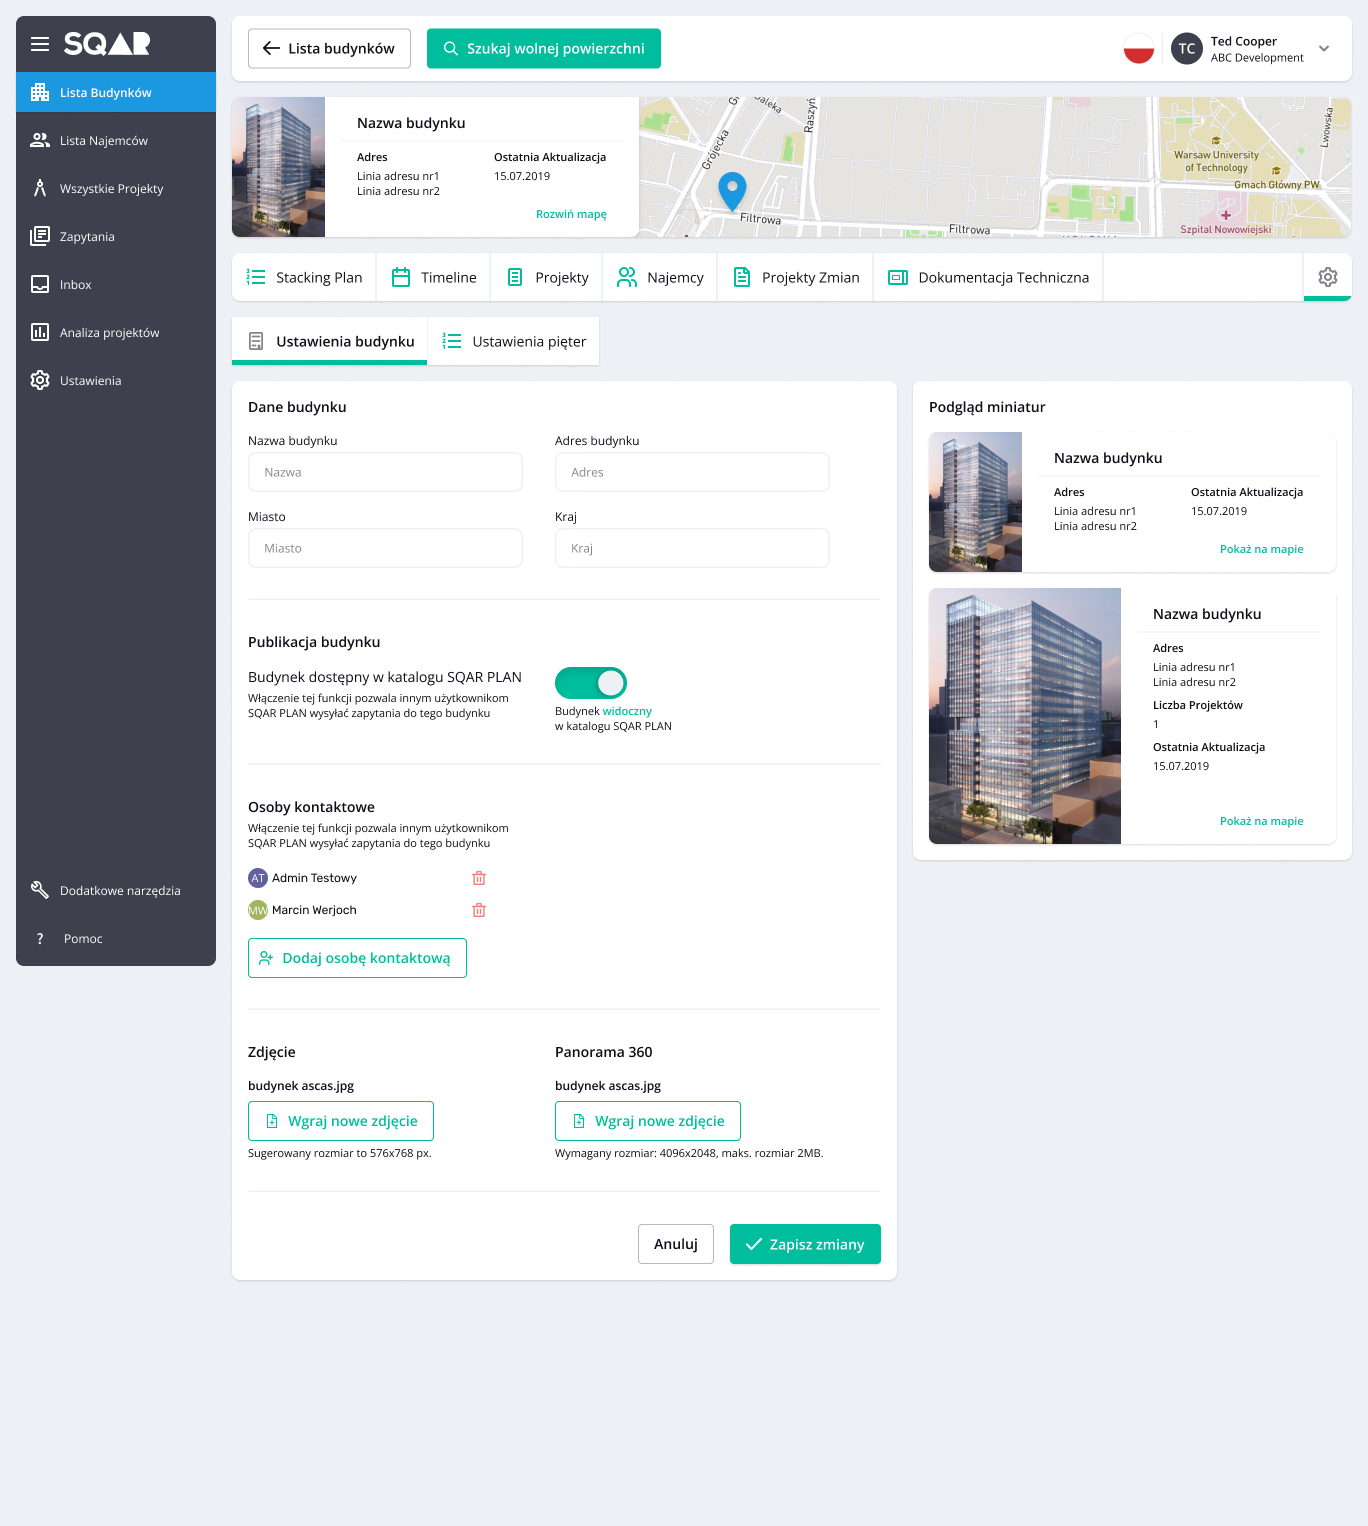Open Analiza projektów in sidebar
This screenshot has height=1526, width=1368.
tap(109, 333)
